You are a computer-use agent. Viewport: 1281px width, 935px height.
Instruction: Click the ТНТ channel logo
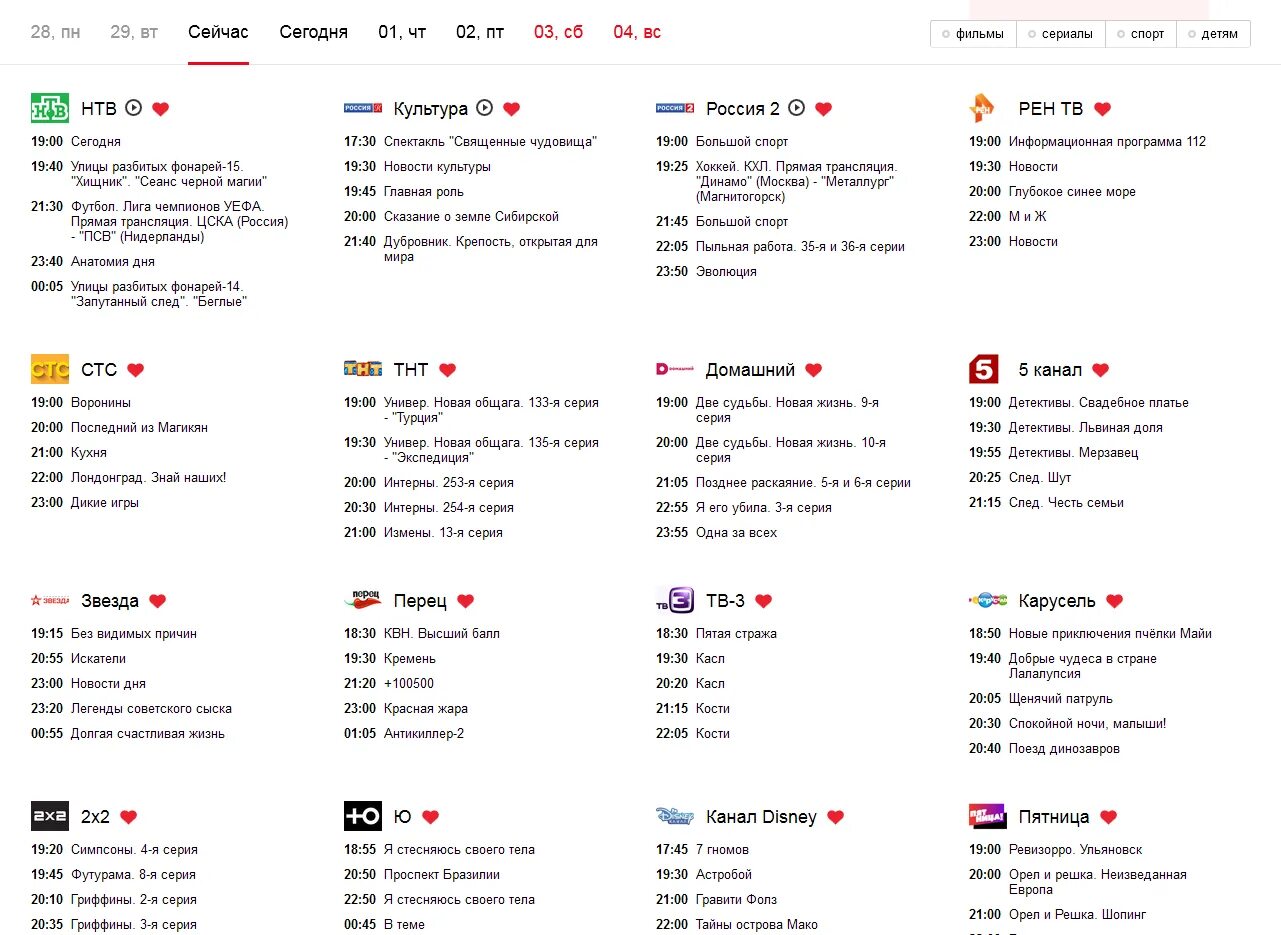(x=363, y=369)
